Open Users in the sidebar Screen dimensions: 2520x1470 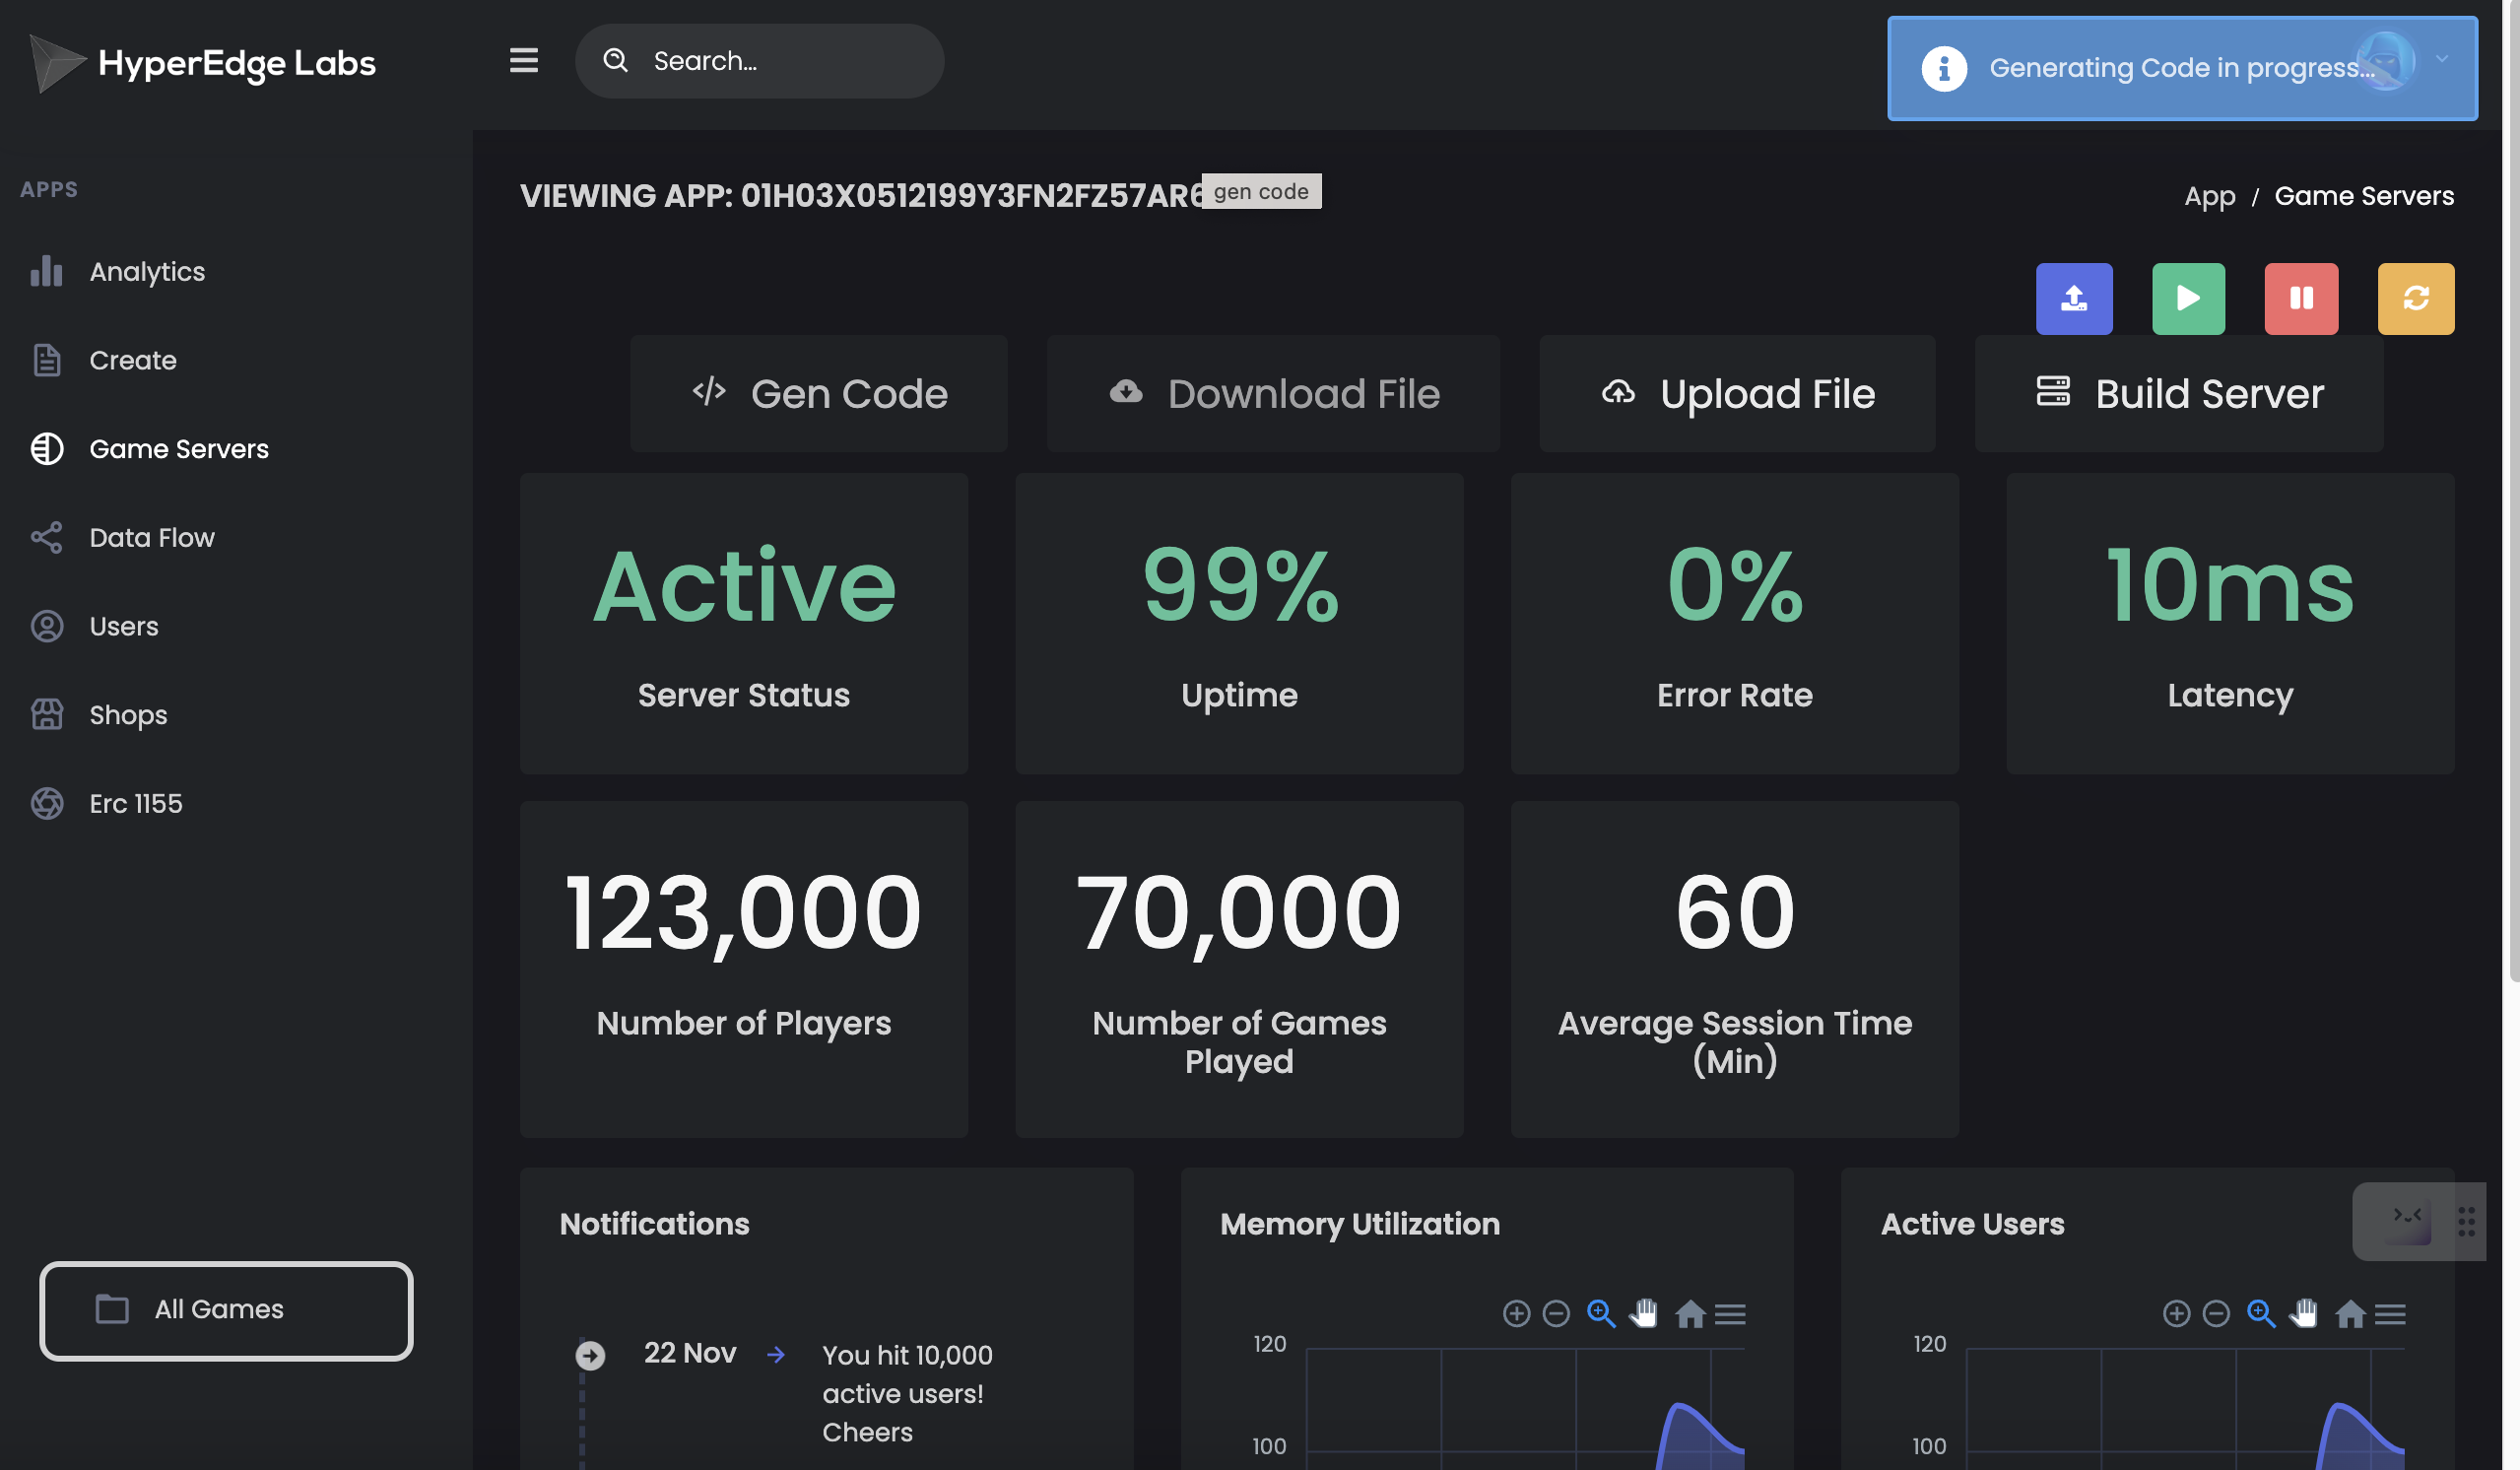pos(124,626)
